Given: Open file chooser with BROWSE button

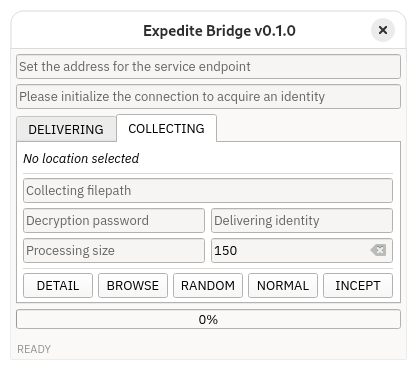Looking at the screenshot, I should click(133, 286).
